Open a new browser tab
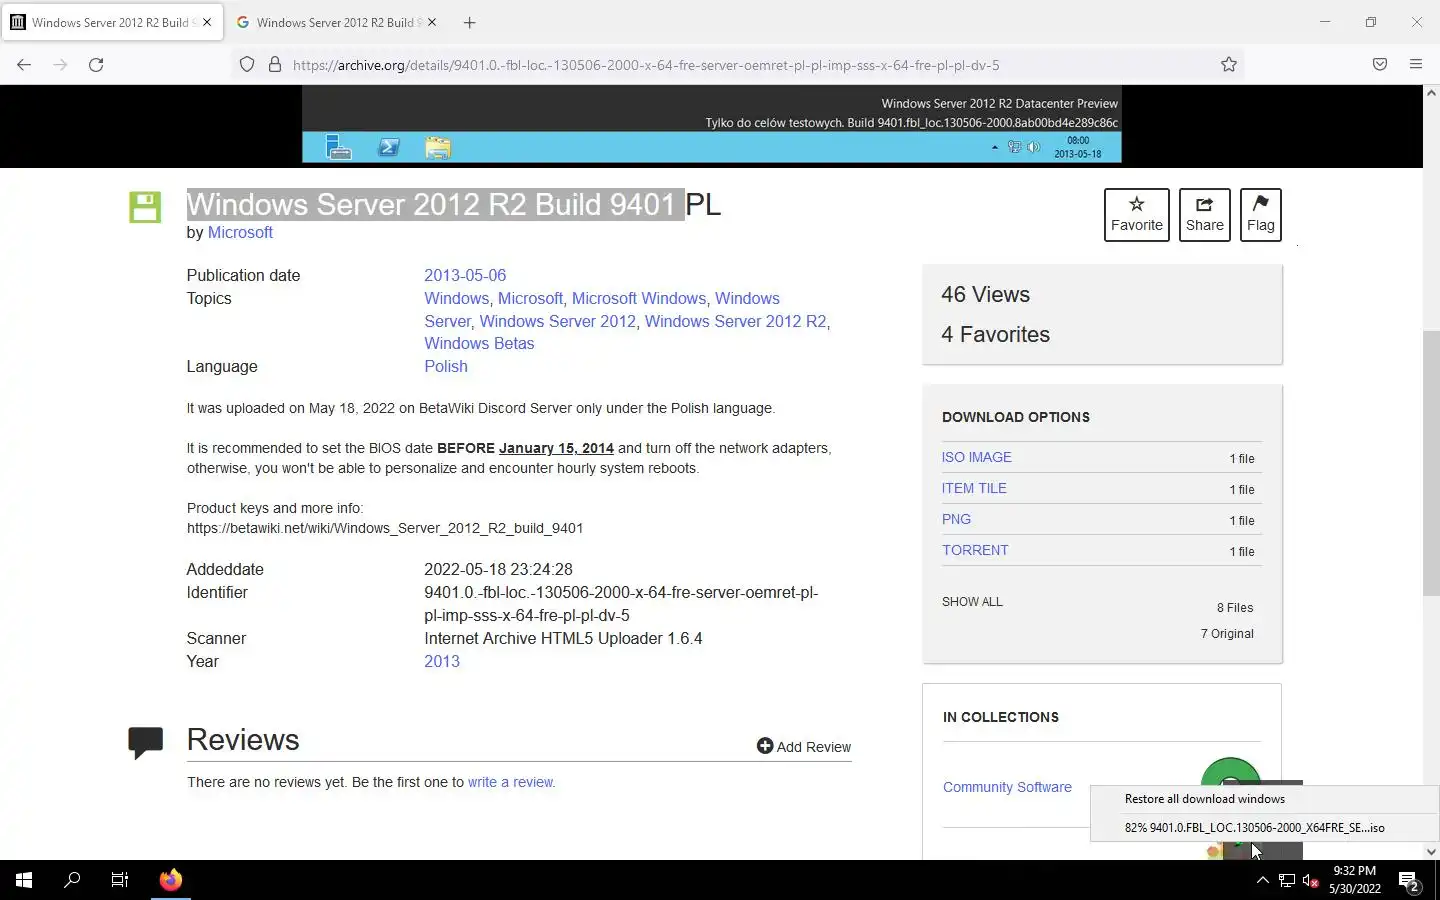 [470, 22]
